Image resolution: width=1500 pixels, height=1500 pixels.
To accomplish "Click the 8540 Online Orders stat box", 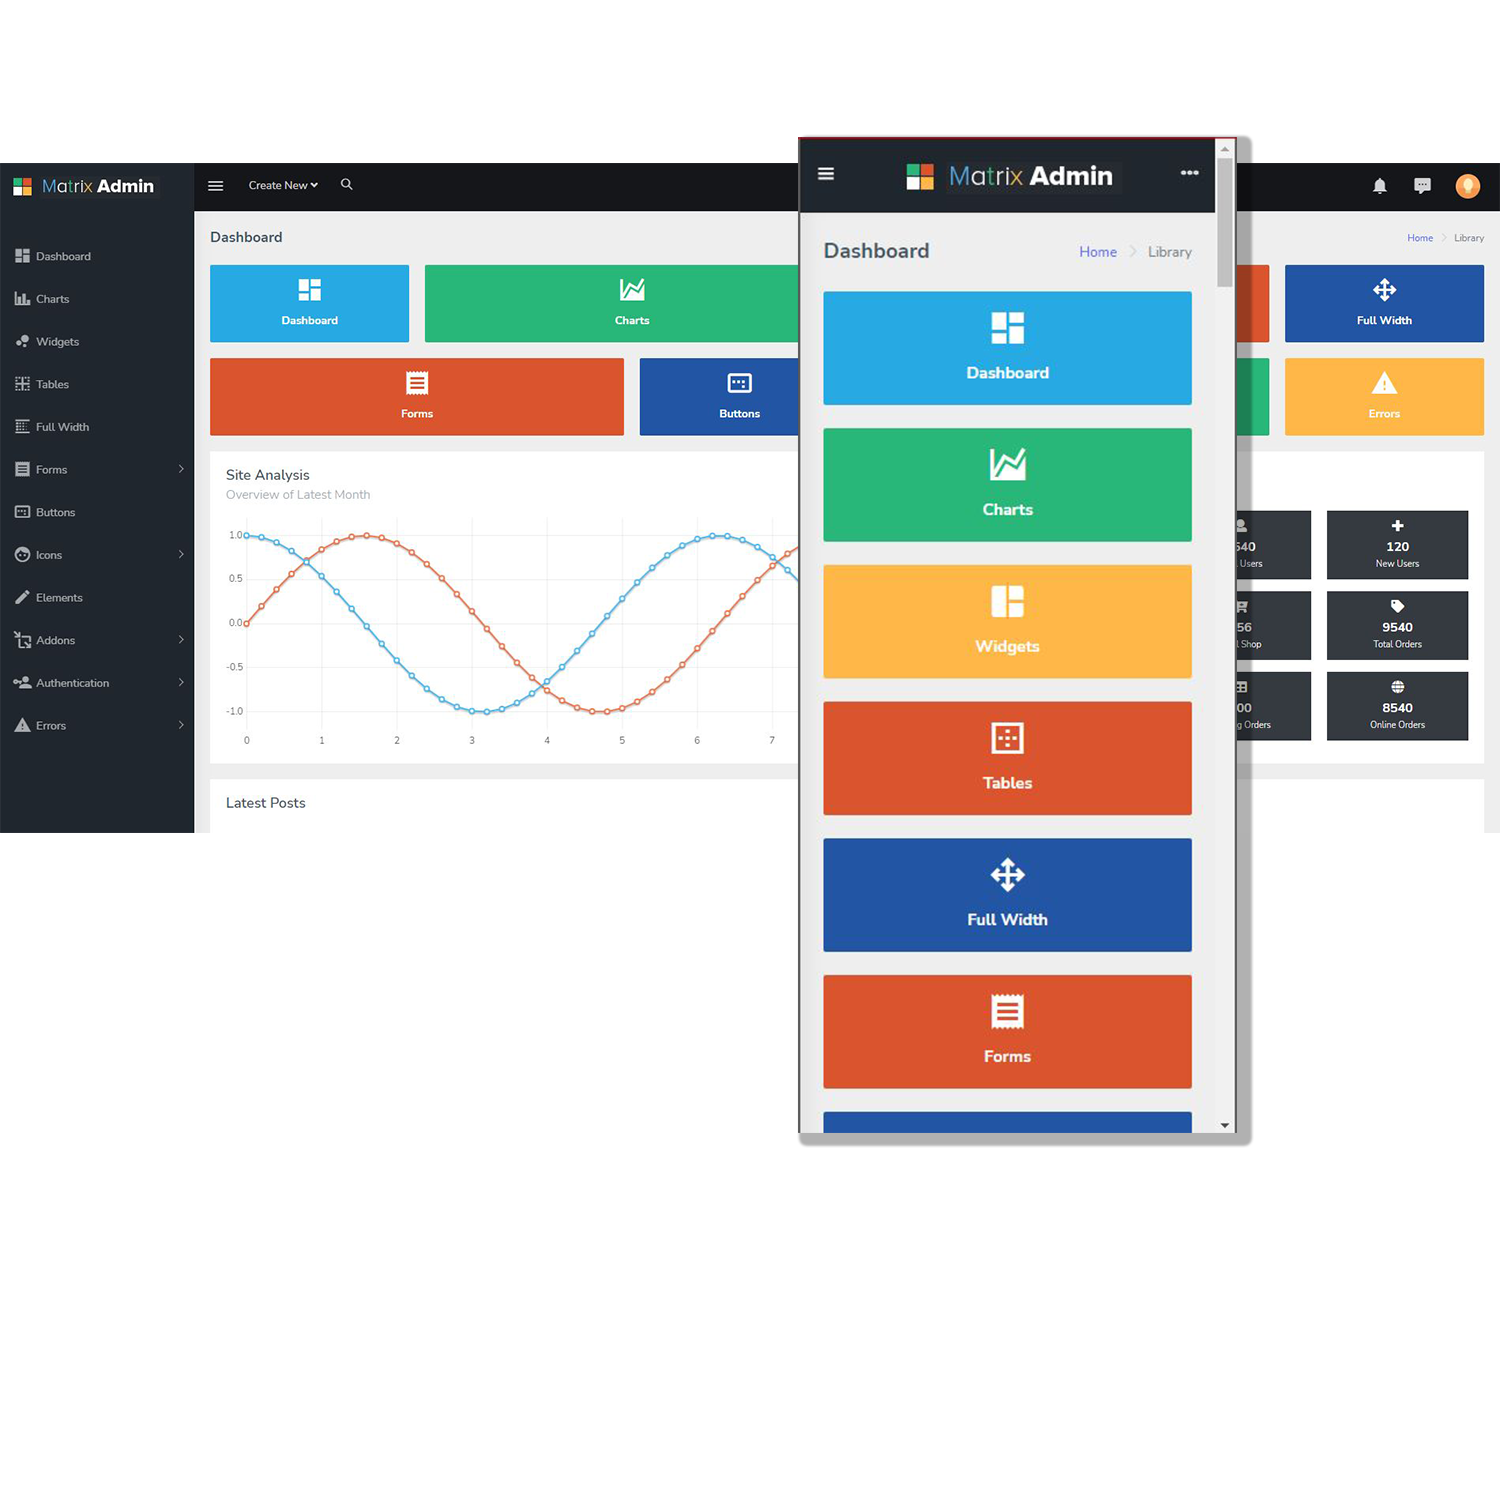I will [1397, 706].
